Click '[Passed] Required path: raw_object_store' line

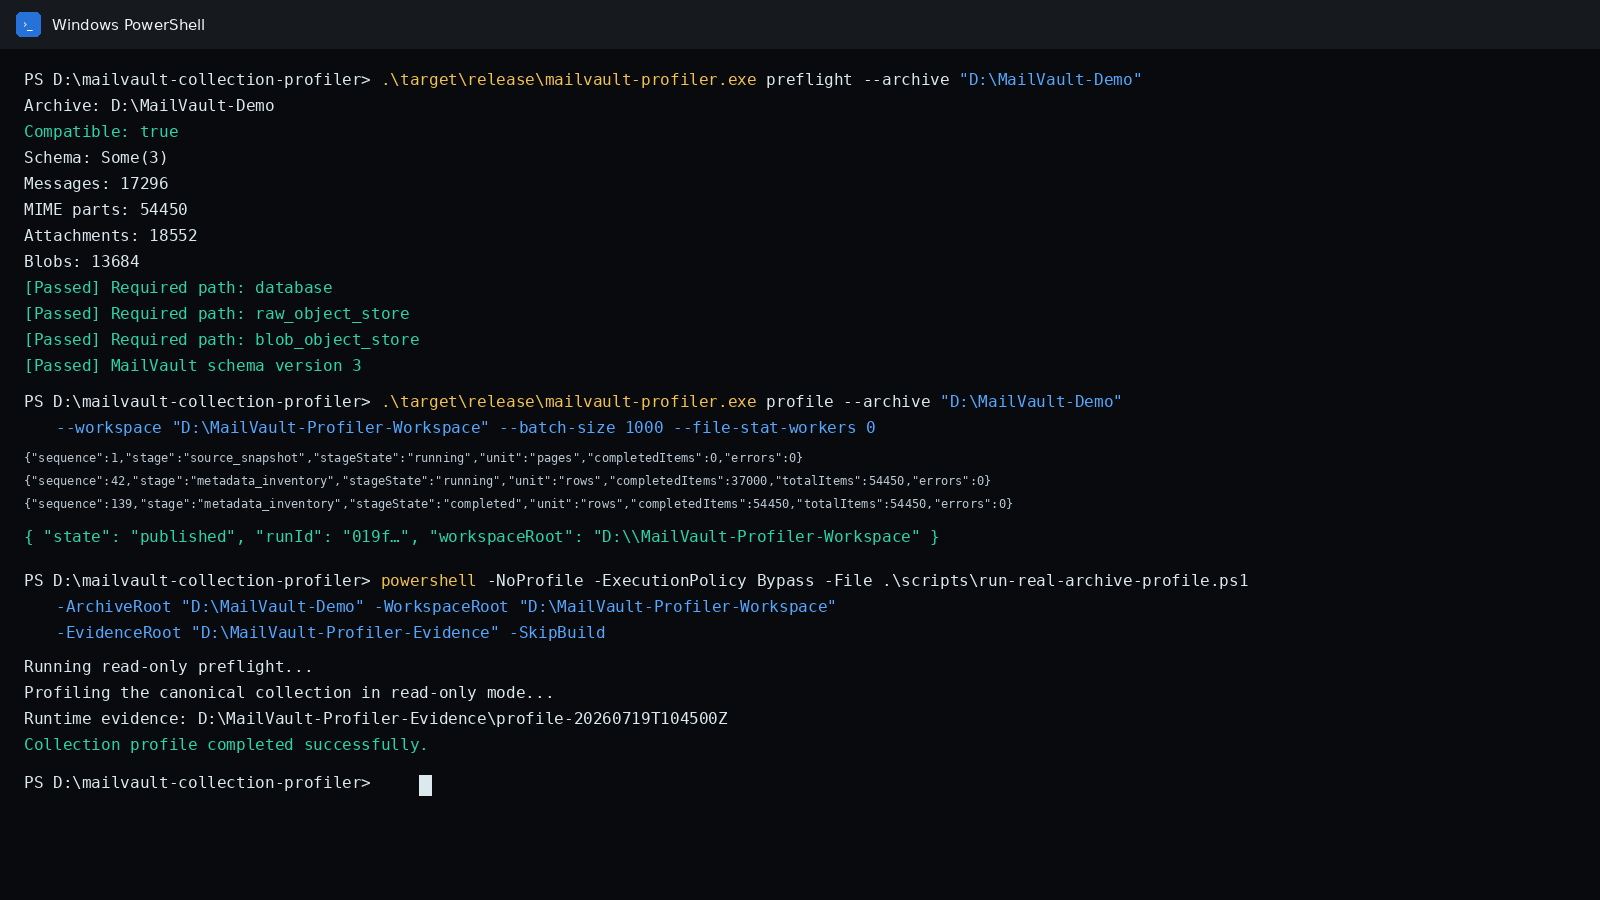[x=217, y=314]
